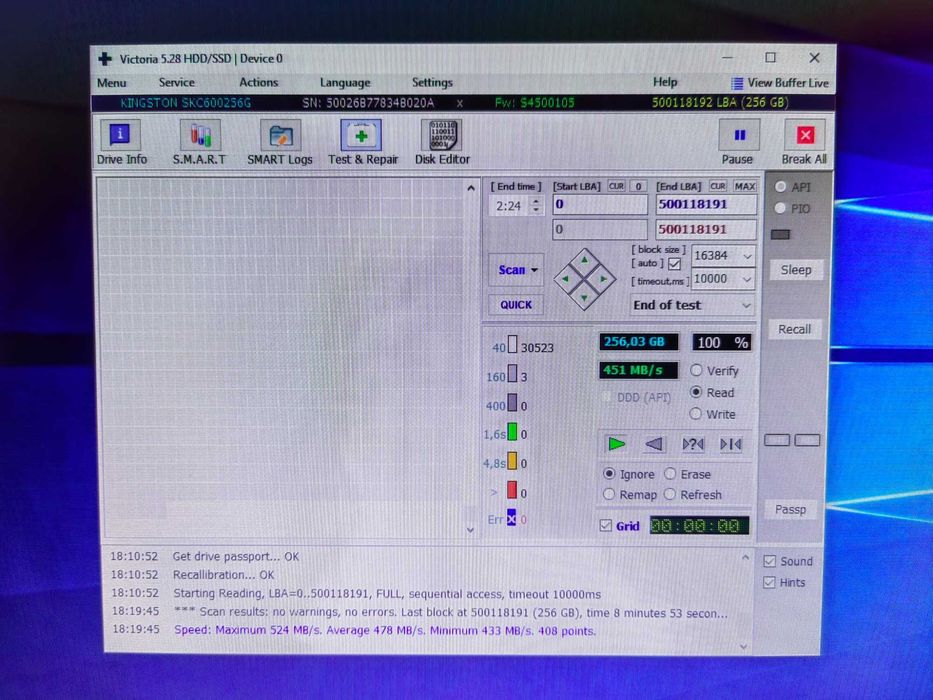Click the MAX button for End LBA
The width and height of the screenshot is (933, 700).
click(x=744, y=186)
